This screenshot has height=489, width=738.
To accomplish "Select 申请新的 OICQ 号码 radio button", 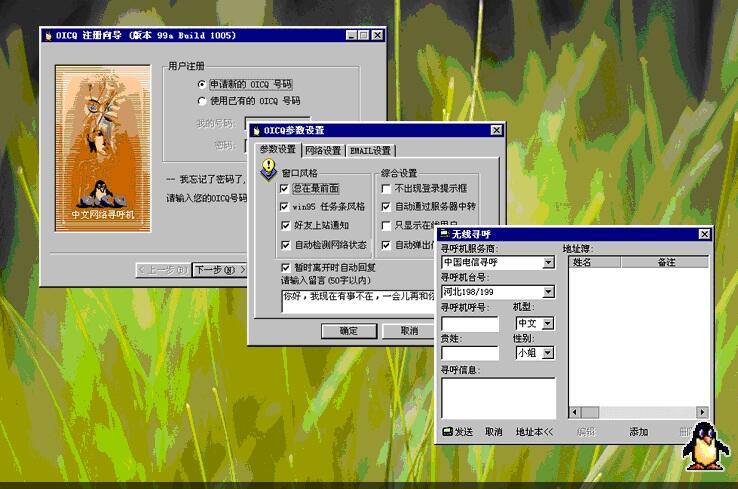I will point(202,84).
